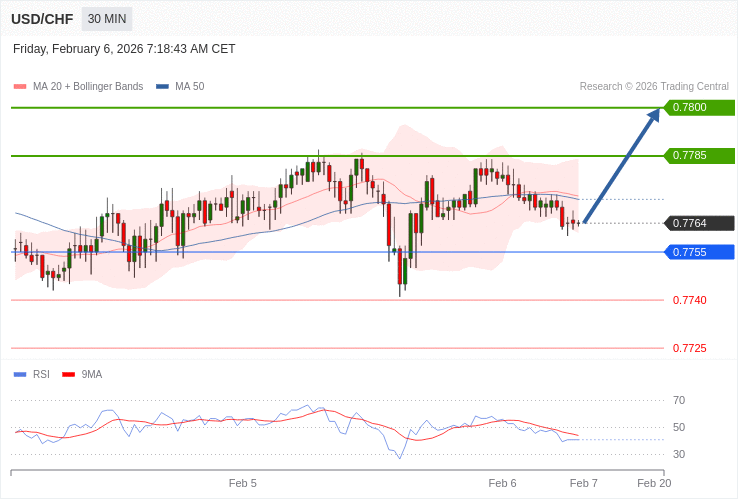Viewport: 738px width, 500px height.
Task: Click the chart timestamp Friday, February 6, 2026
Action: (124, 49)
